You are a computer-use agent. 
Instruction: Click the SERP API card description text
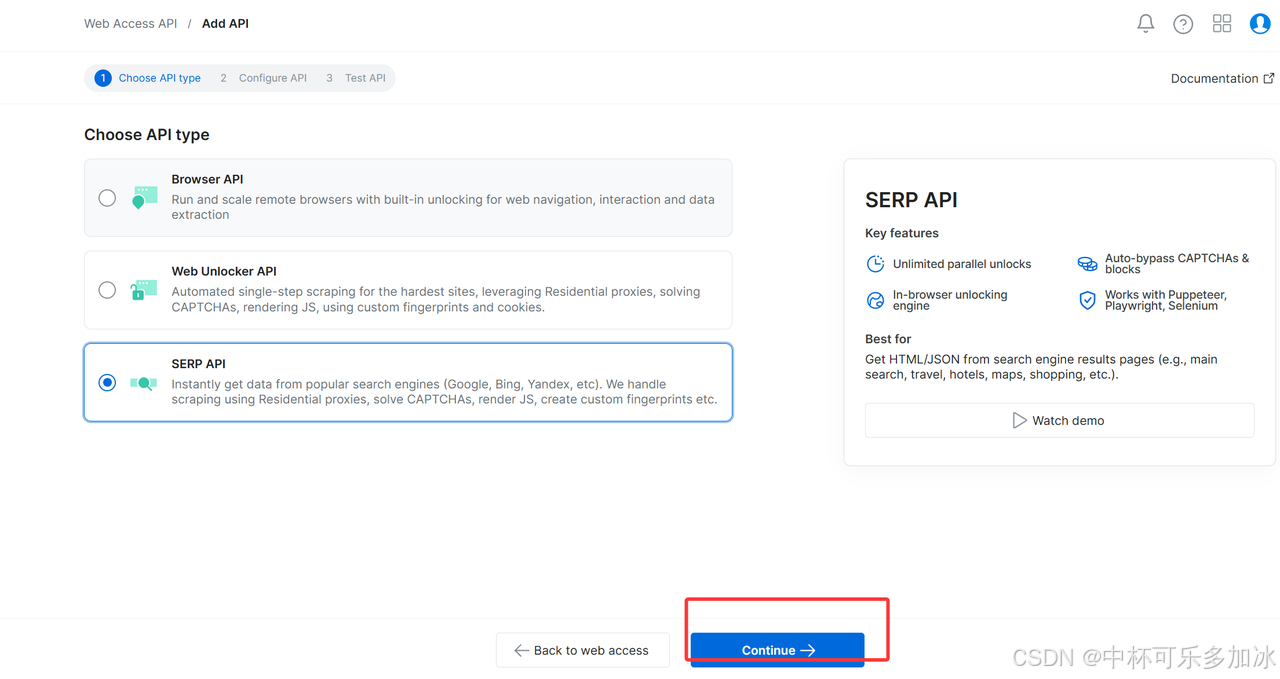tap(444, 391)
